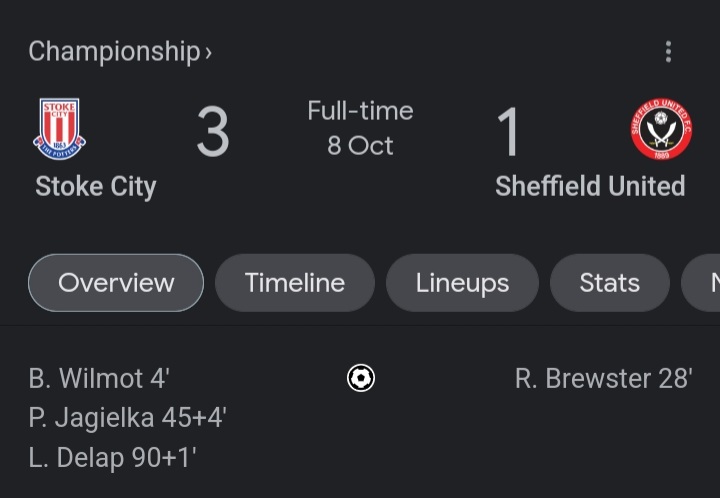Open the Lineups tab

[462, 283]
